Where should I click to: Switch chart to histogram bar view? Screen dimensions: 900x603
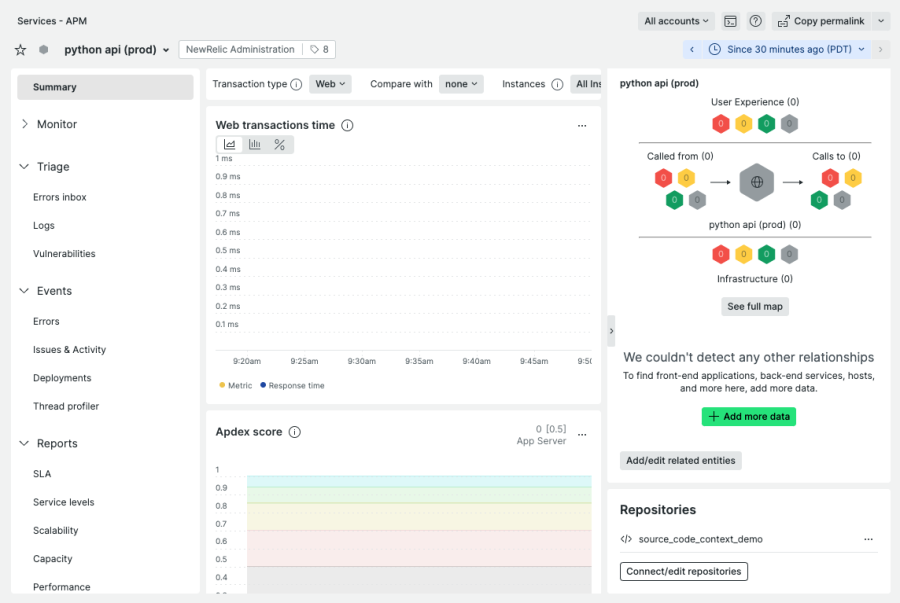[x=254, y=145]
